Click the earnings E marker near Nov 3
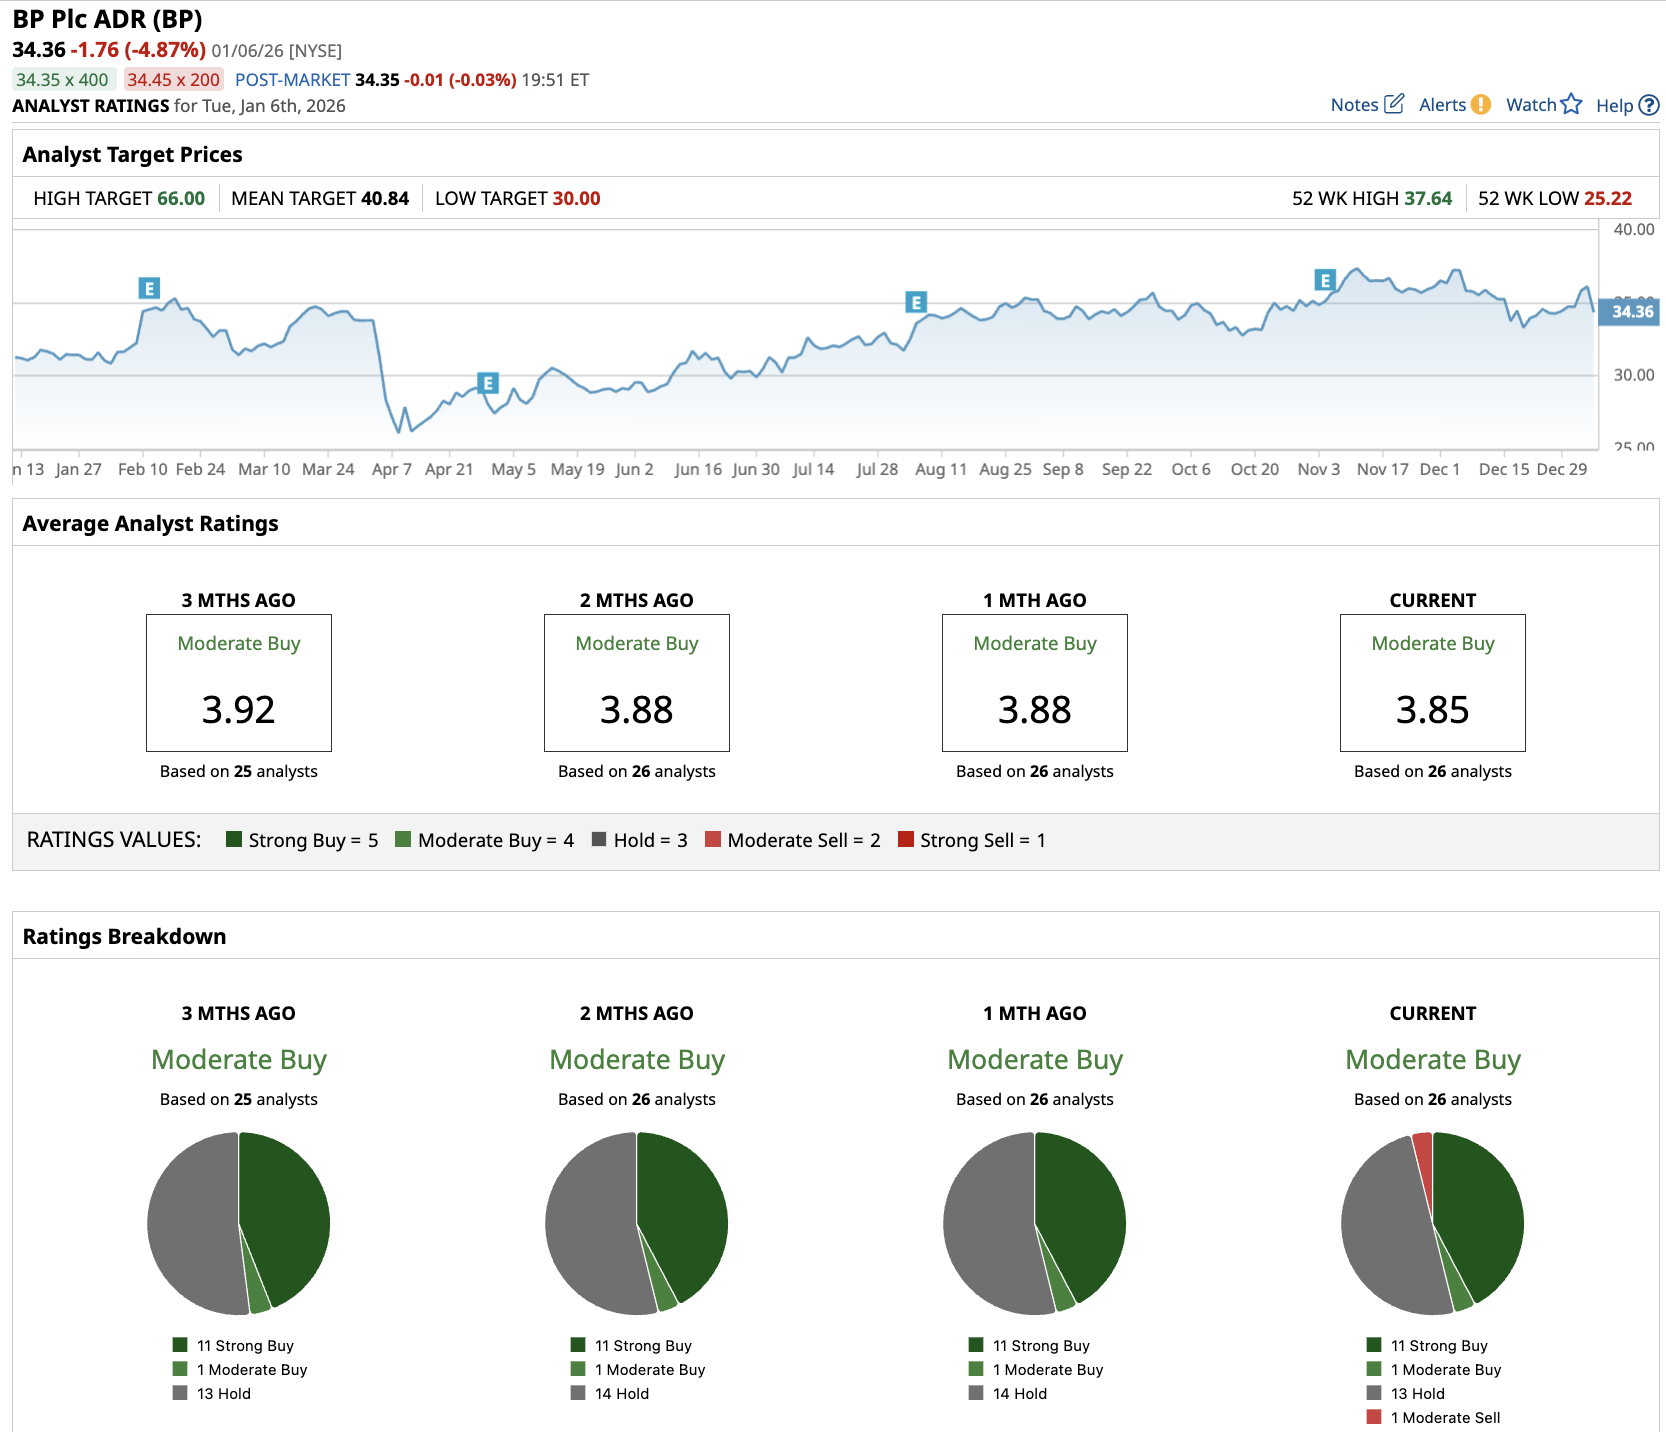The image size is (1666, 1432). point(1325,280)
